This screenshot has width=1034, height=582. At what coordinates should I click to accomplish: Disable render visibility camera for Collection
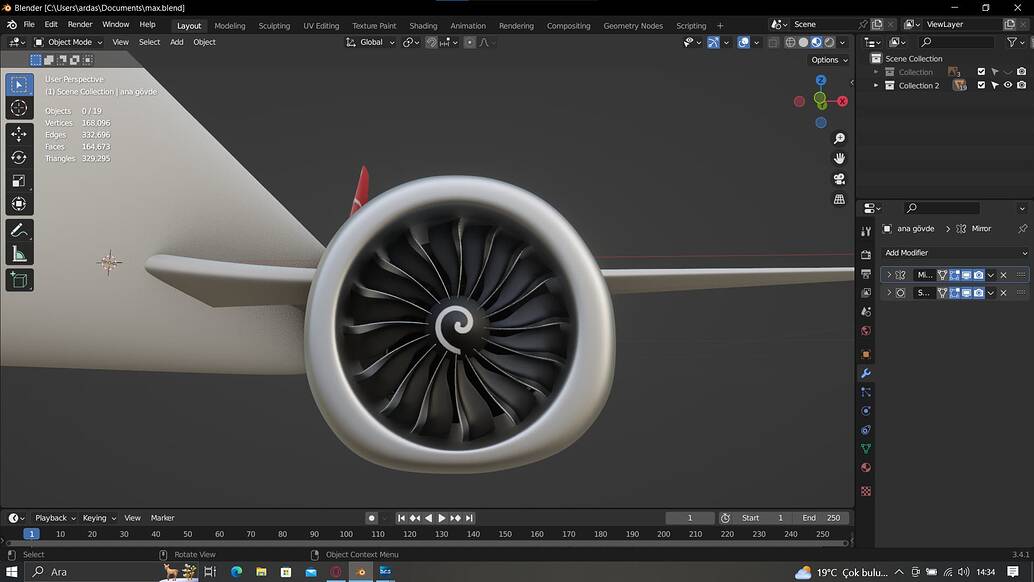[x=1022, y=72]
